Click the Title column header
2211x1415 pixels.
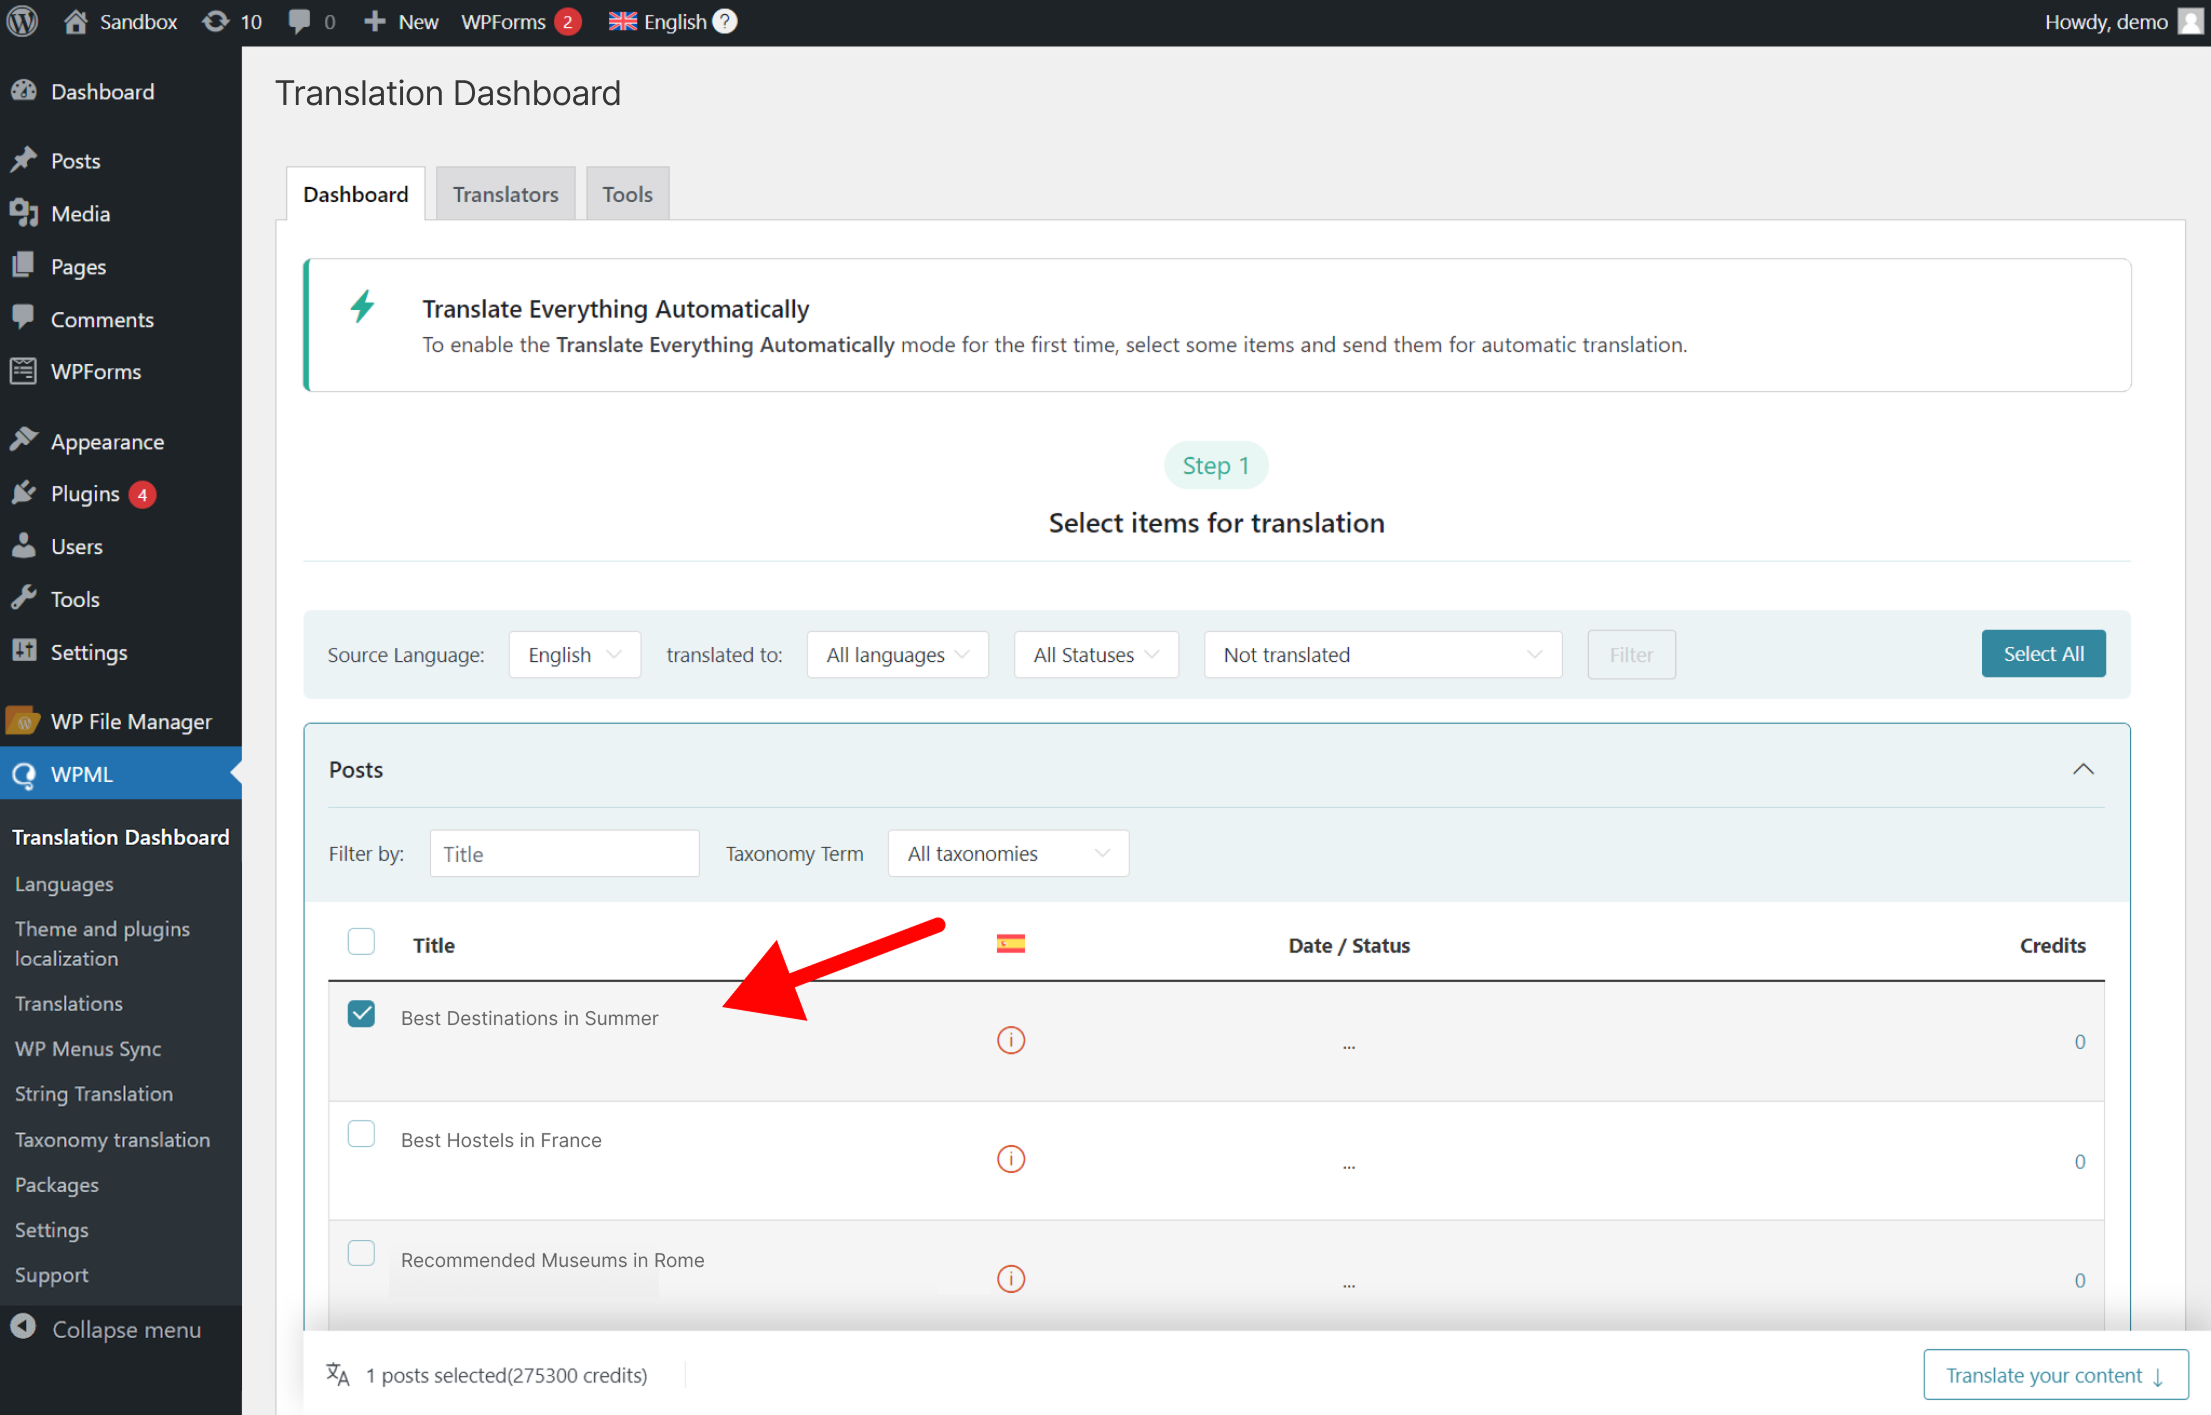pos(433,945)
